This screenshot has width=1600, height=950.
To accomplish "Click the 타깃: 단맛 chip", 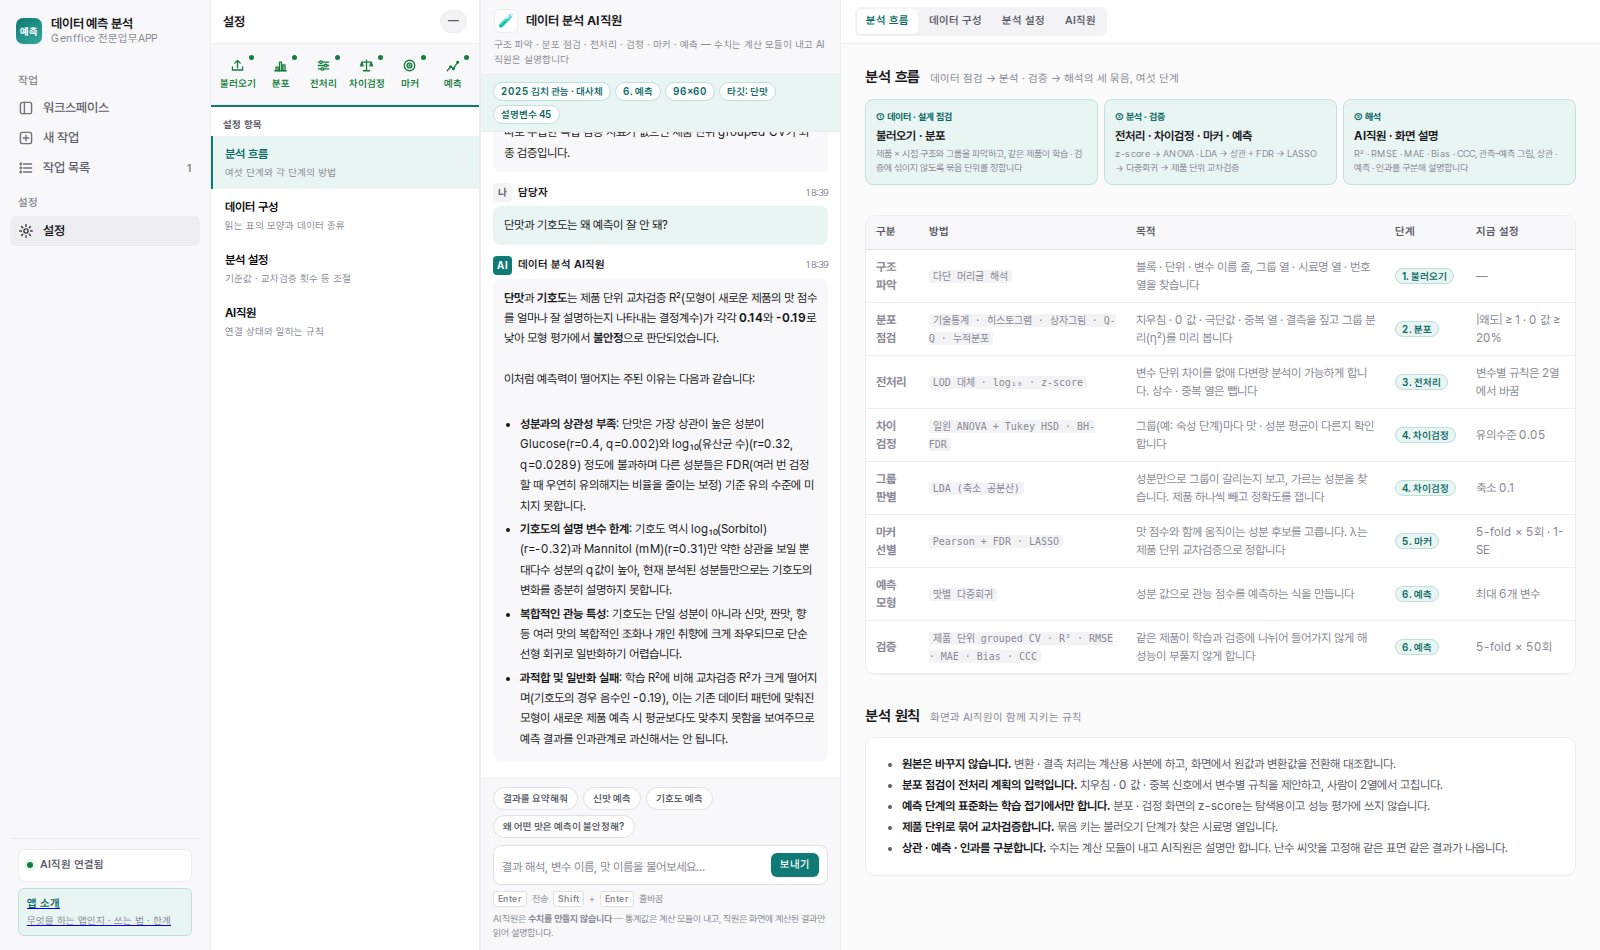I will pos(748,91).
